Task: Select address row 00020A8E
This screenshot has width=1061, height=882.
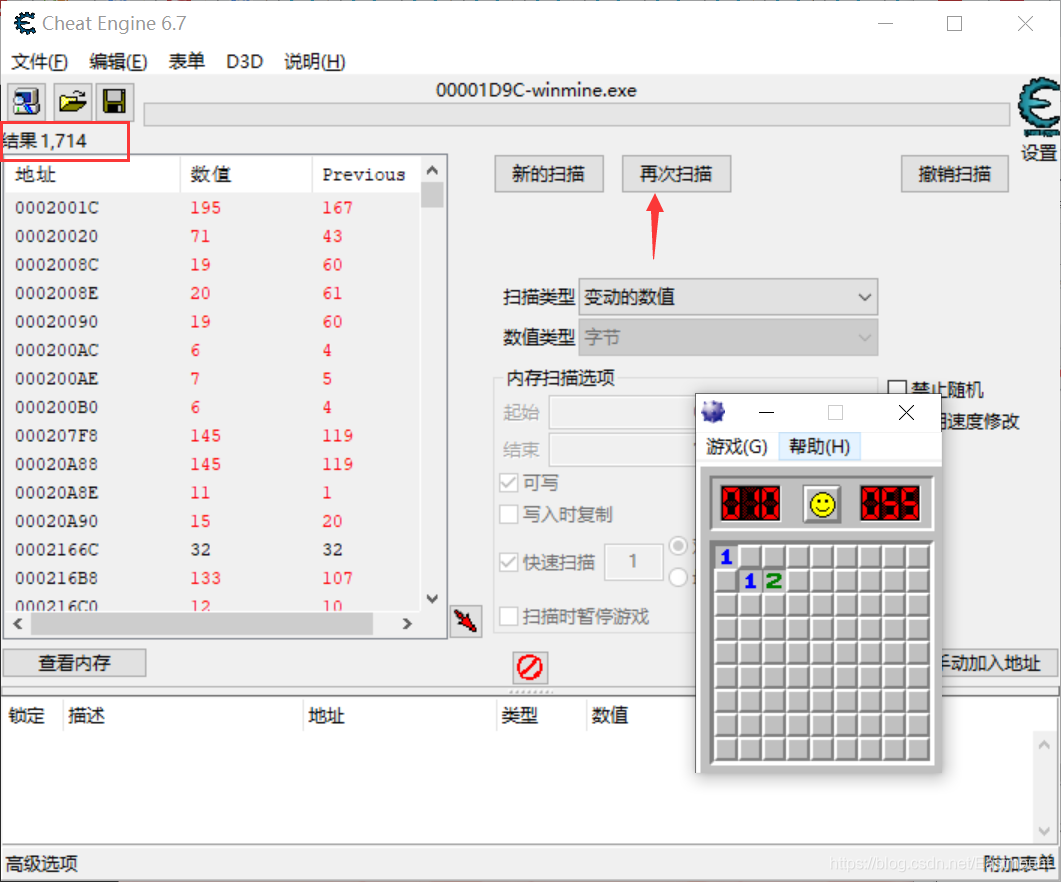Action: [x=212, y=493]
